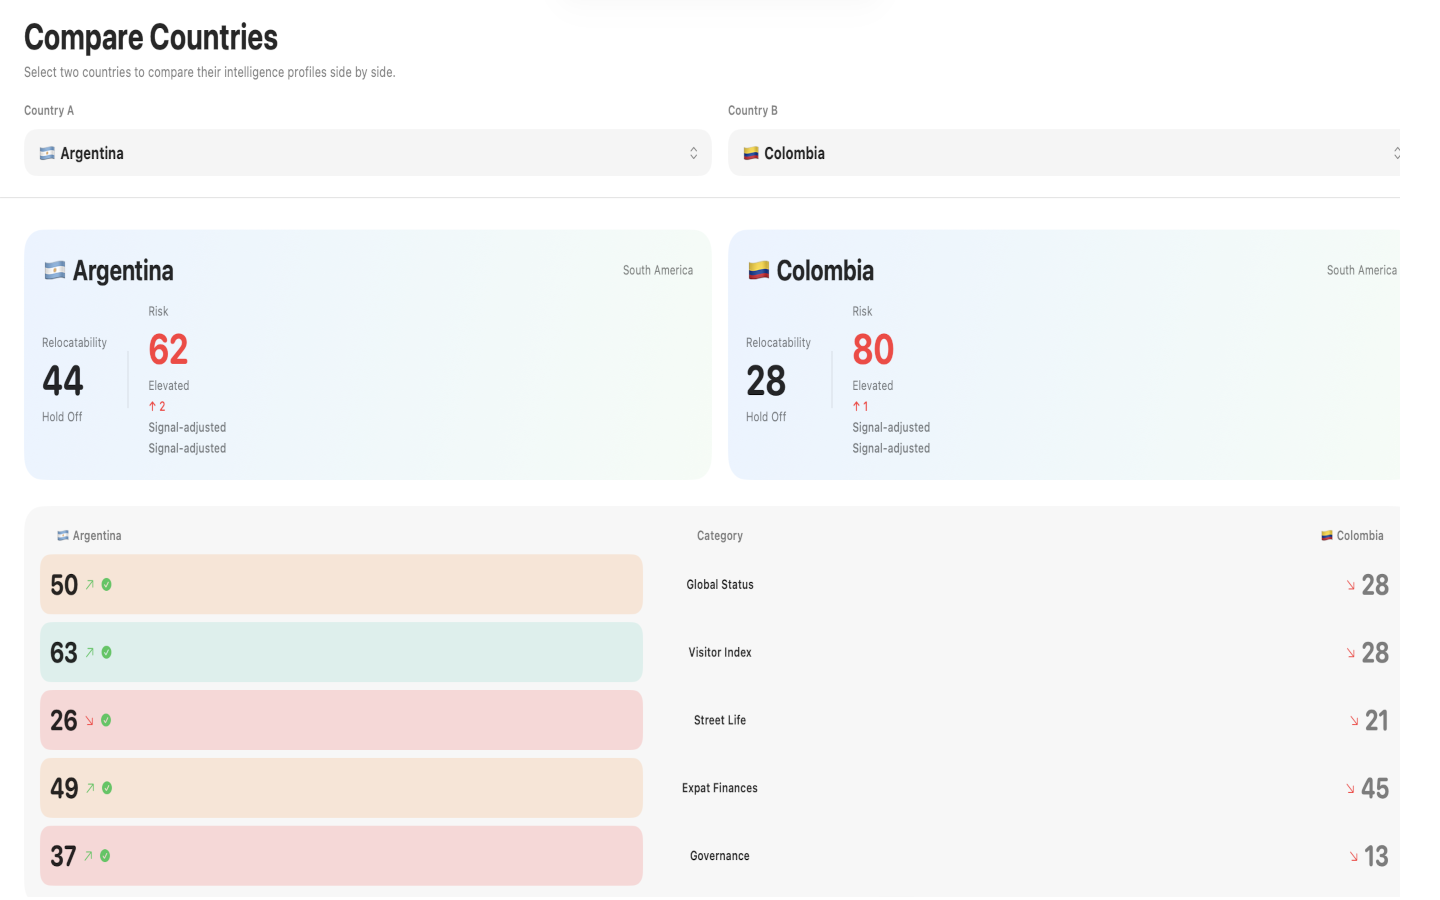The width and height of the screenshot is (1440, 900).
Task: Click the Visitor Index category label
Action: pyautogui.click(x=720, y=652)
